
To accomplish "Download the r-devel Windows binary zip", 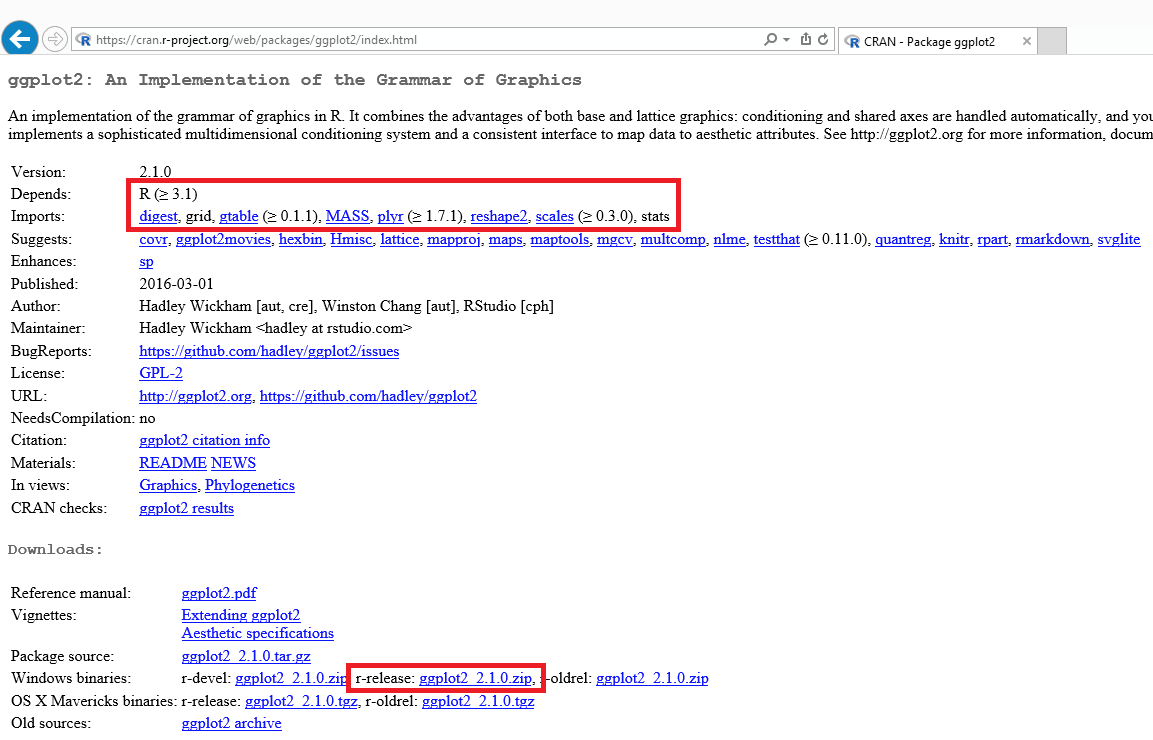I will 291,678.
